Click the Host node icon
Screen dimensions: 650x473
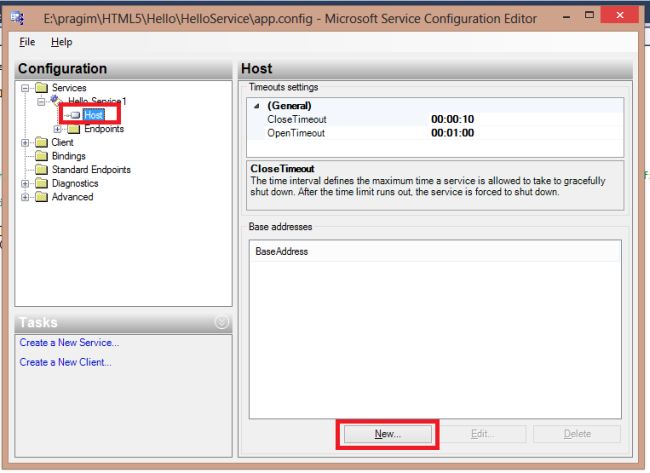click(74, 115)
